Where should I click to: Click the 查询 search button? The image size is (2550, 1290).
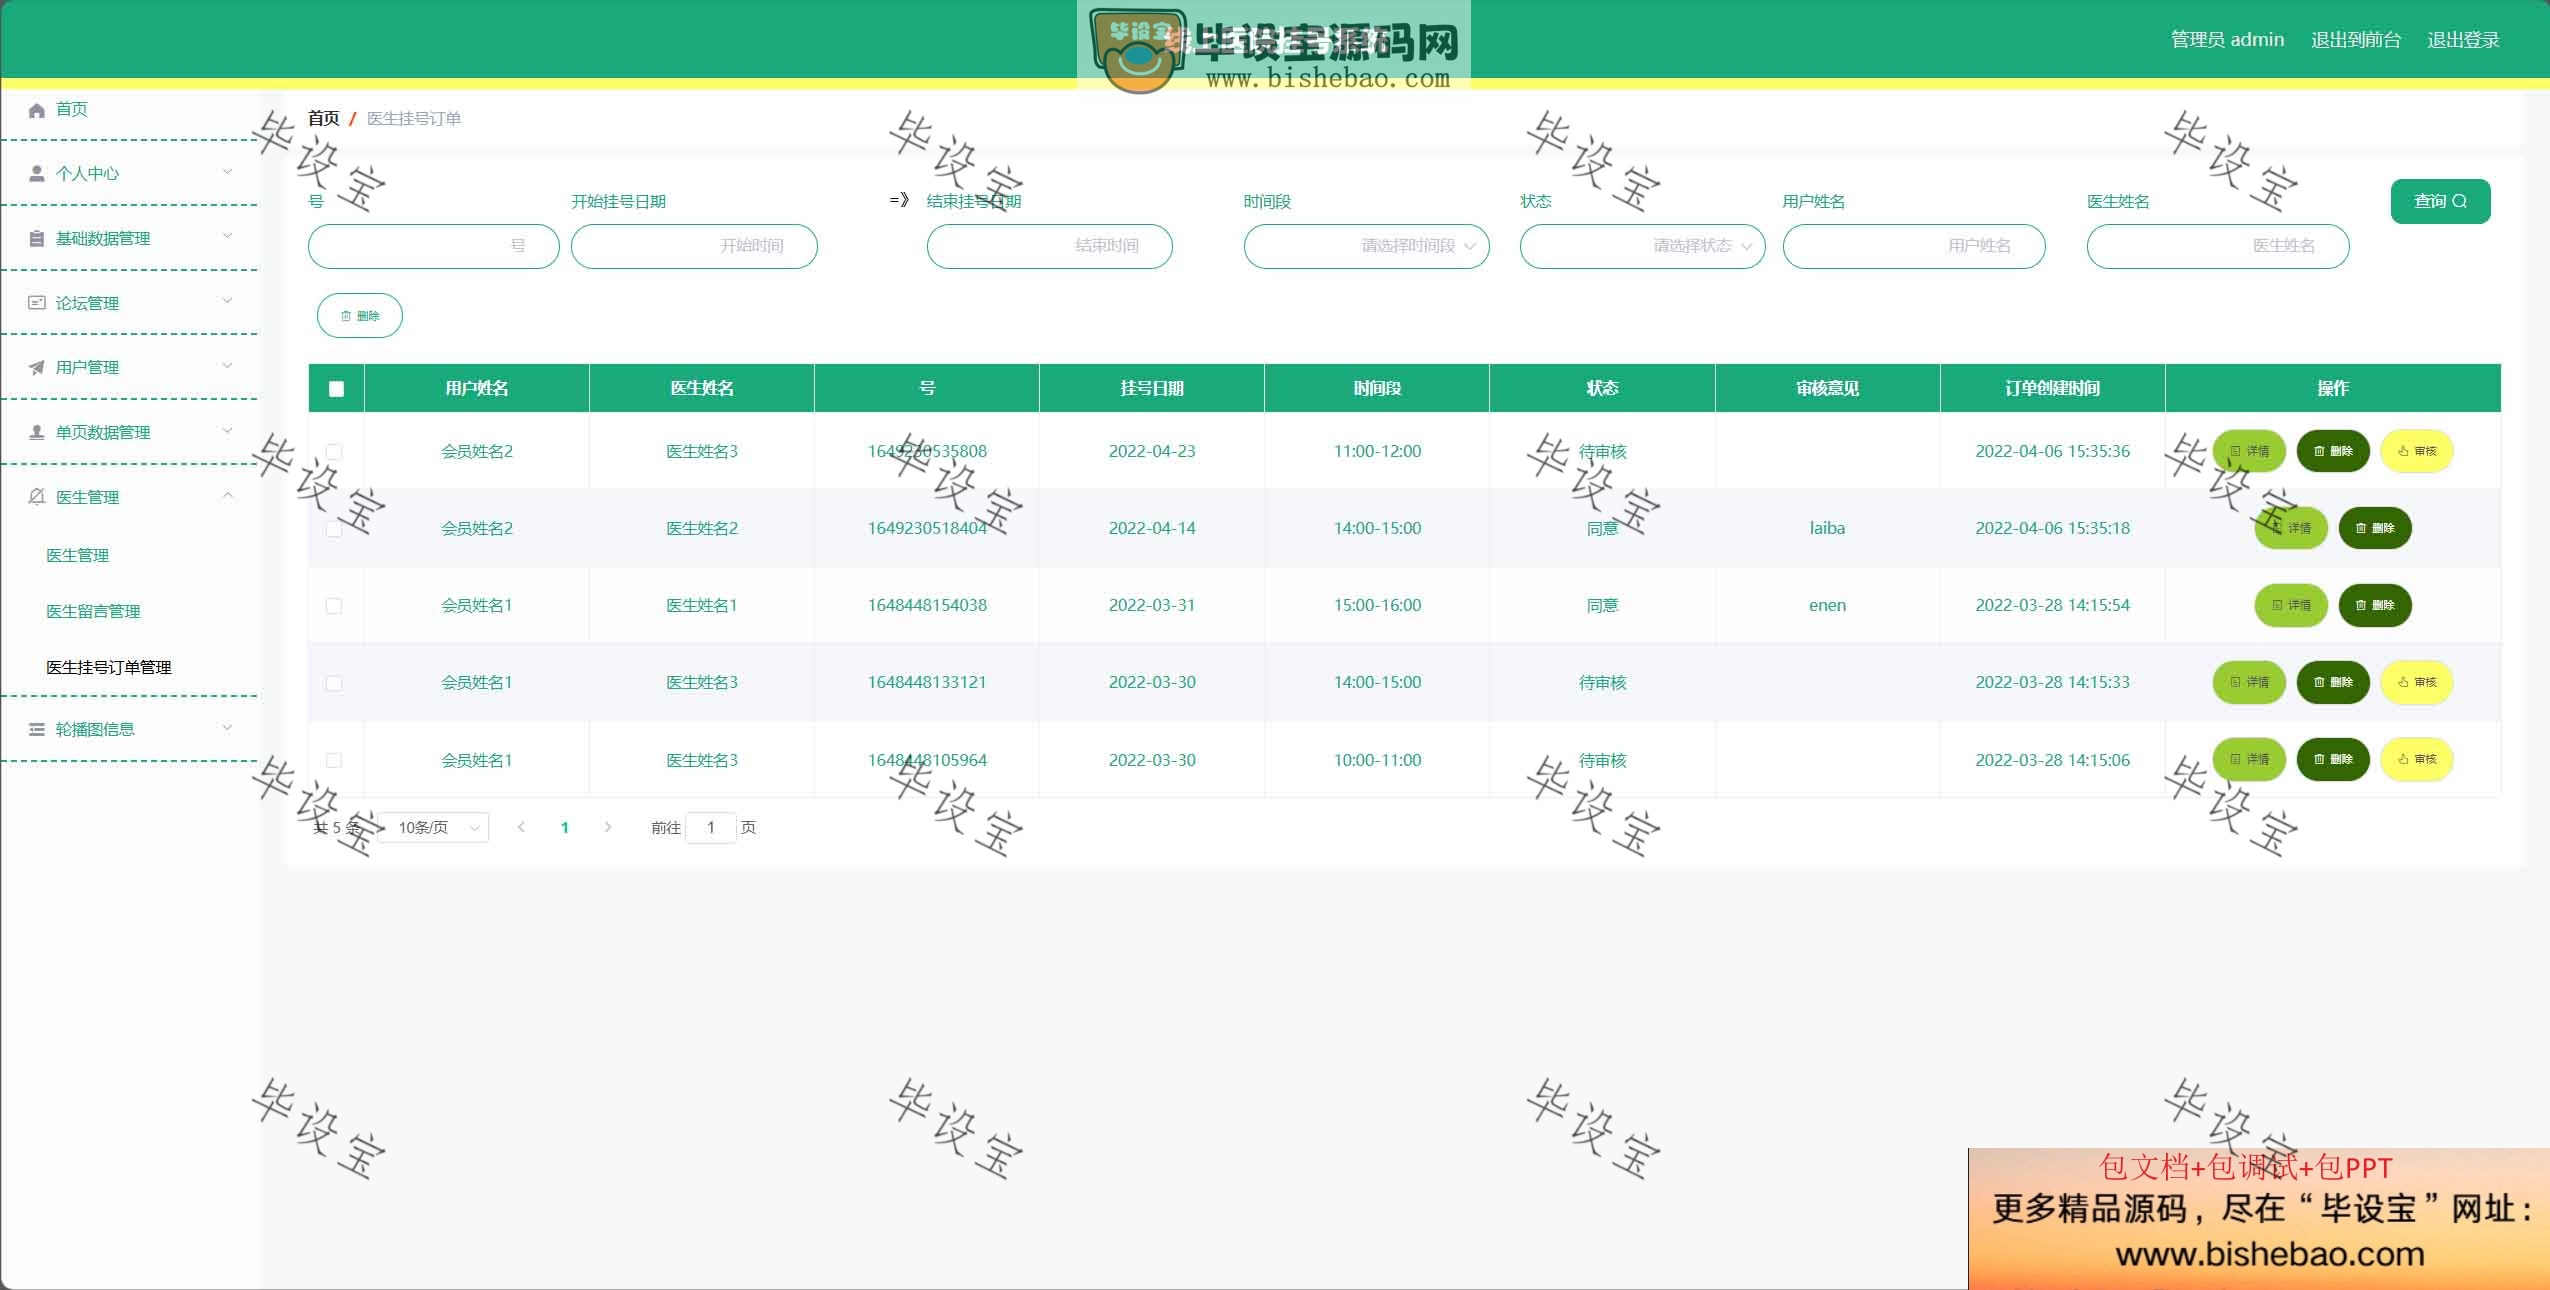(x=2440, y=201)
